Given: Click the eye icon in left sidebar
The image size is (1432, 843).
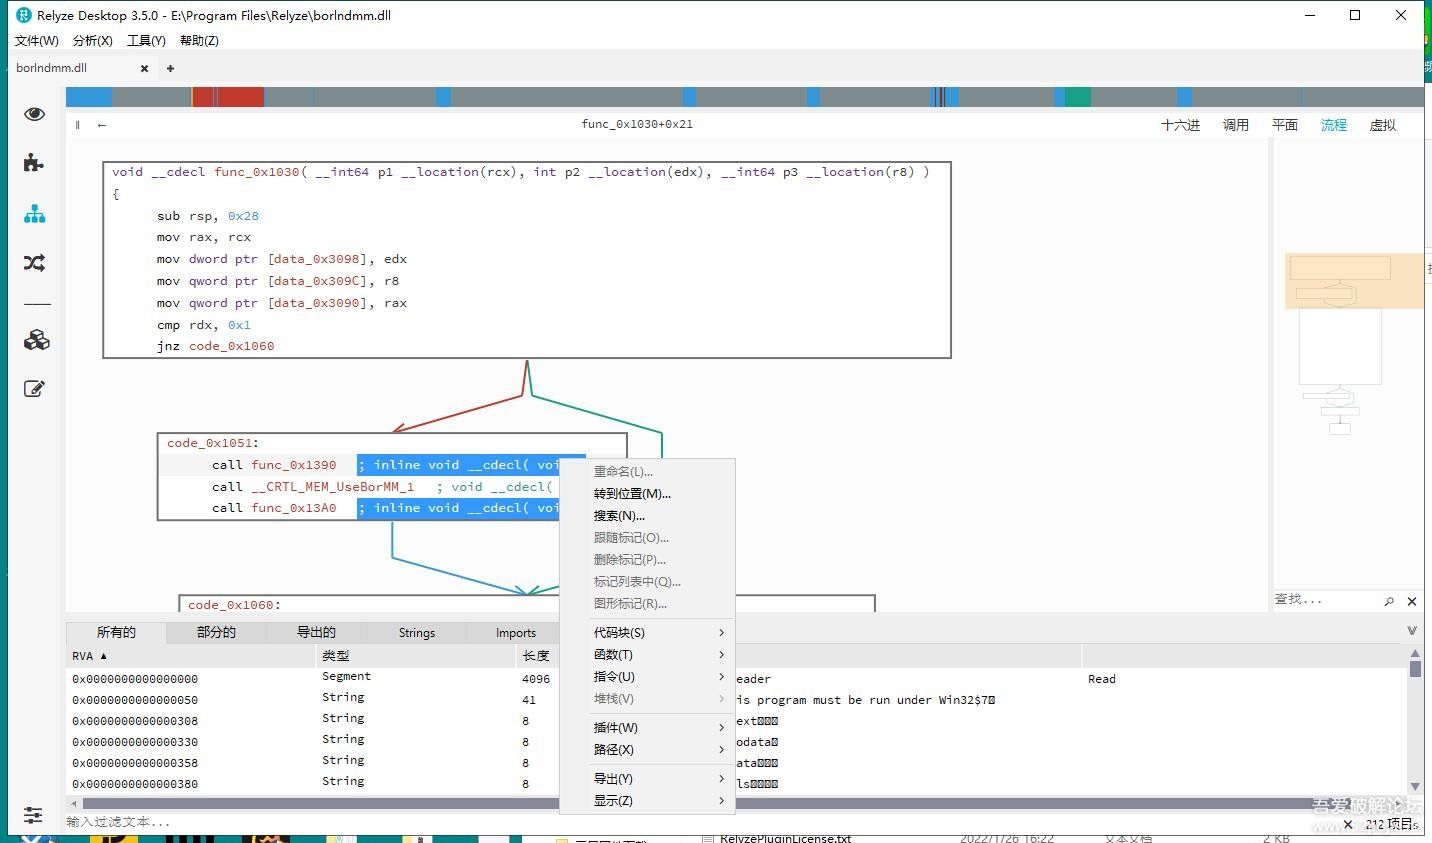Looking at the screenshot, I should pyautogui.click(x=34, y=114).
